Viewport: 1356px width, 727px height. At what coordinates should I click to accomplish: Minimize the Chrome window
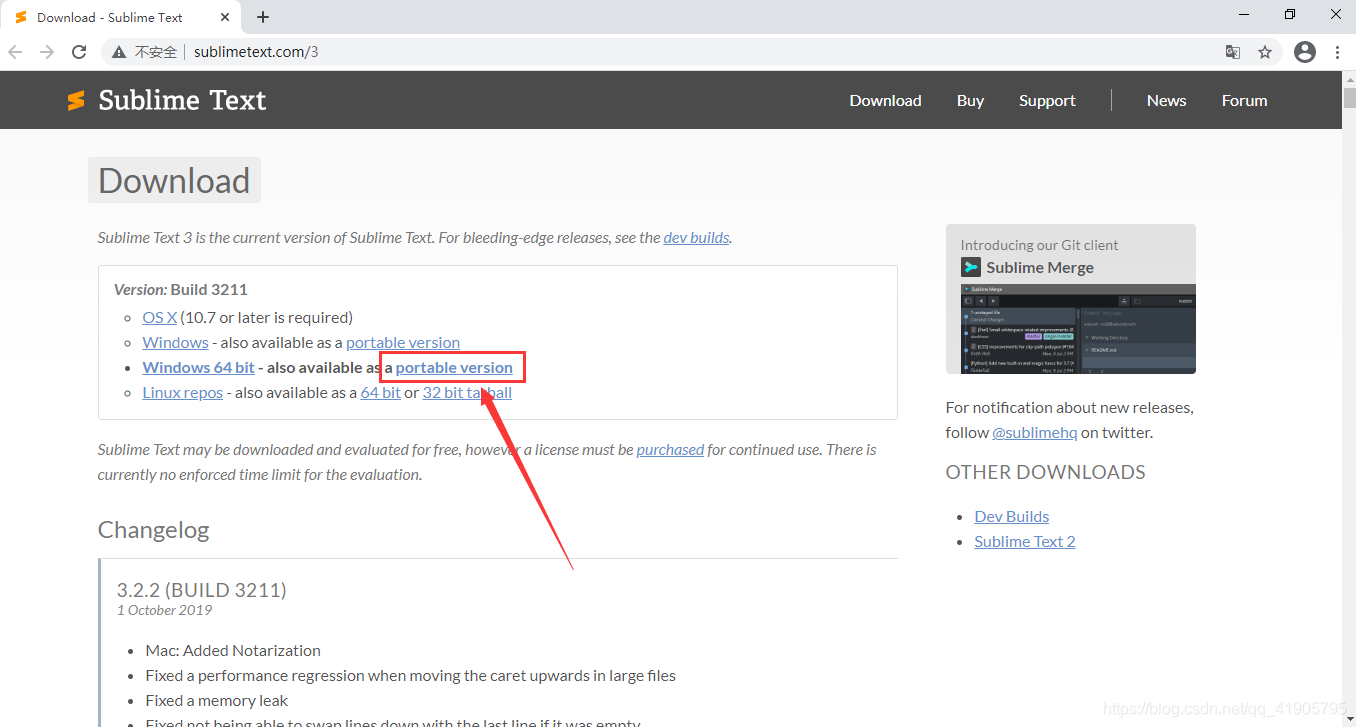point(1245,14)
